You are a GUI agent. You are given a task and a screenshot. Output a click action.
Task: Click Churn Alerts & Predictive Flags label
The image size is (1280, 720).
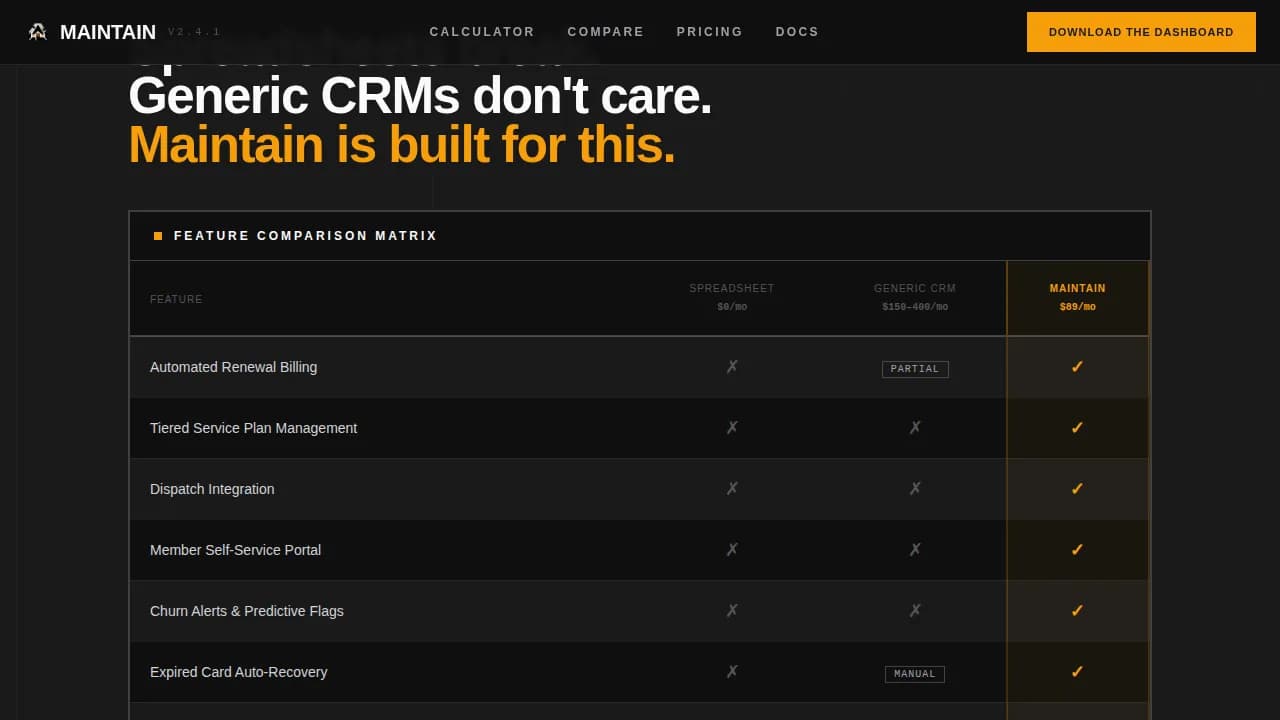(x=246, y=611)
